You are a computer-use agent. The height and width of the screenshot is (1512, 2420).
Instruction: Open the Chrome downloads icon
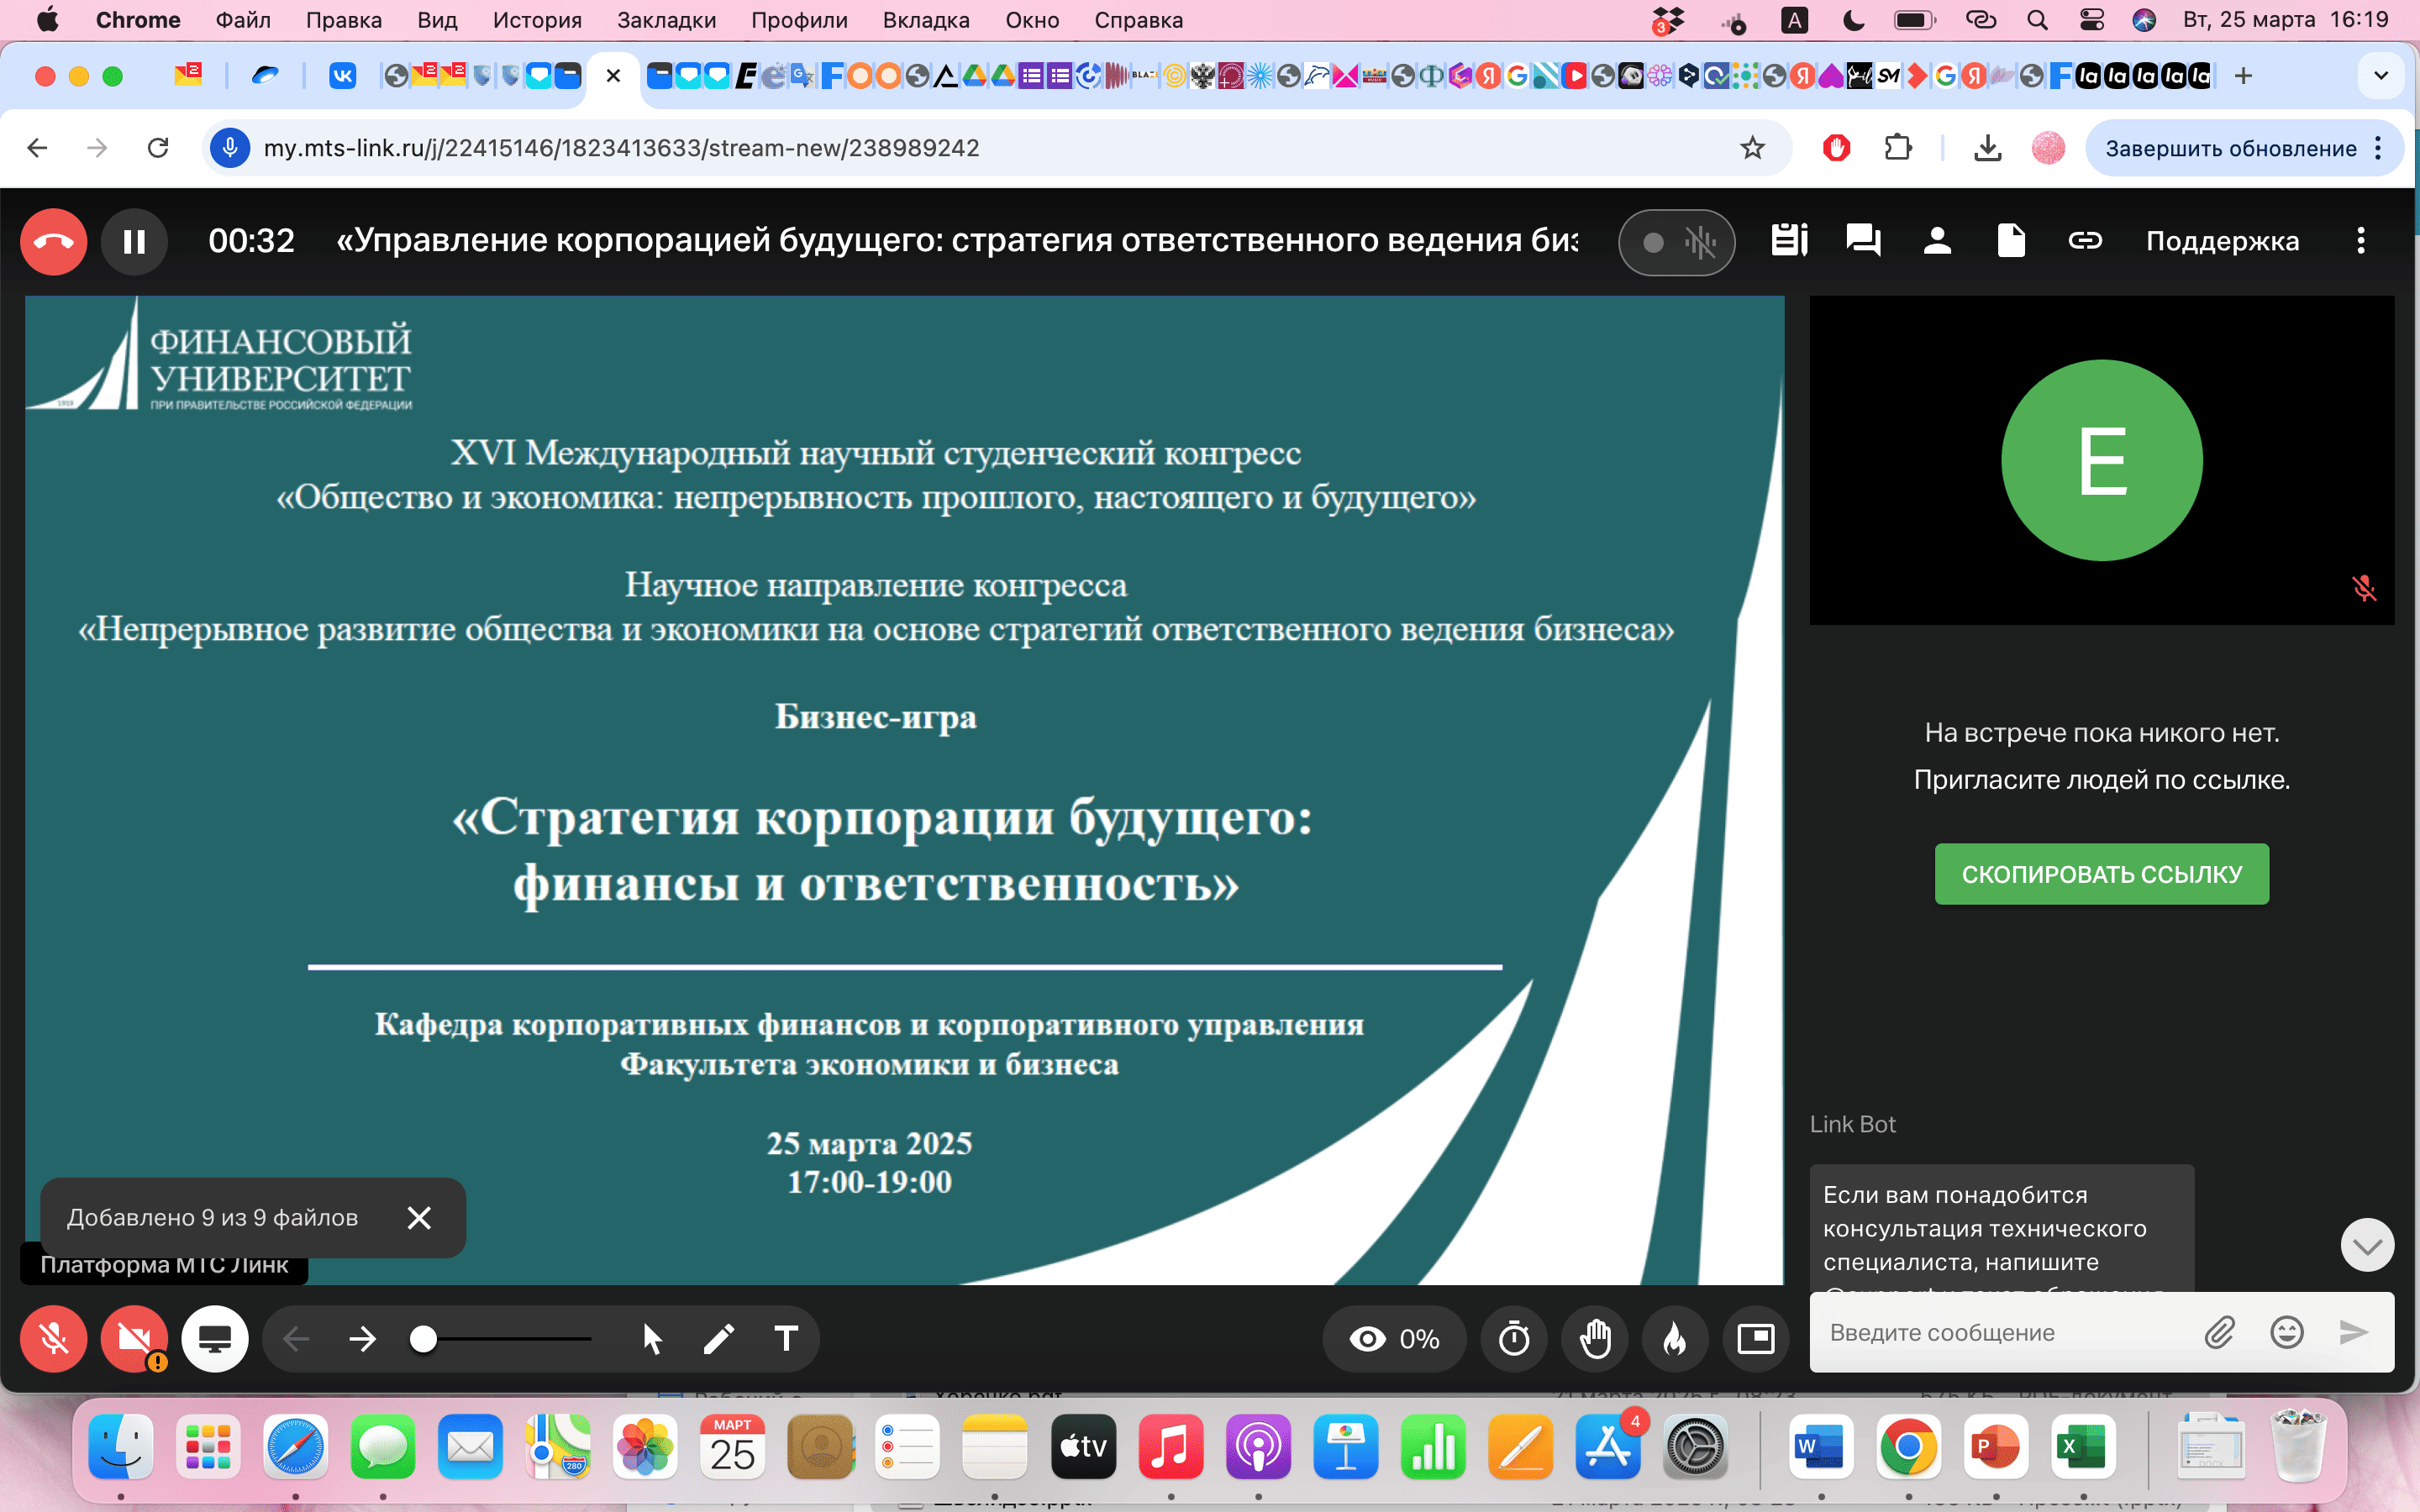tap(1988, 148)
